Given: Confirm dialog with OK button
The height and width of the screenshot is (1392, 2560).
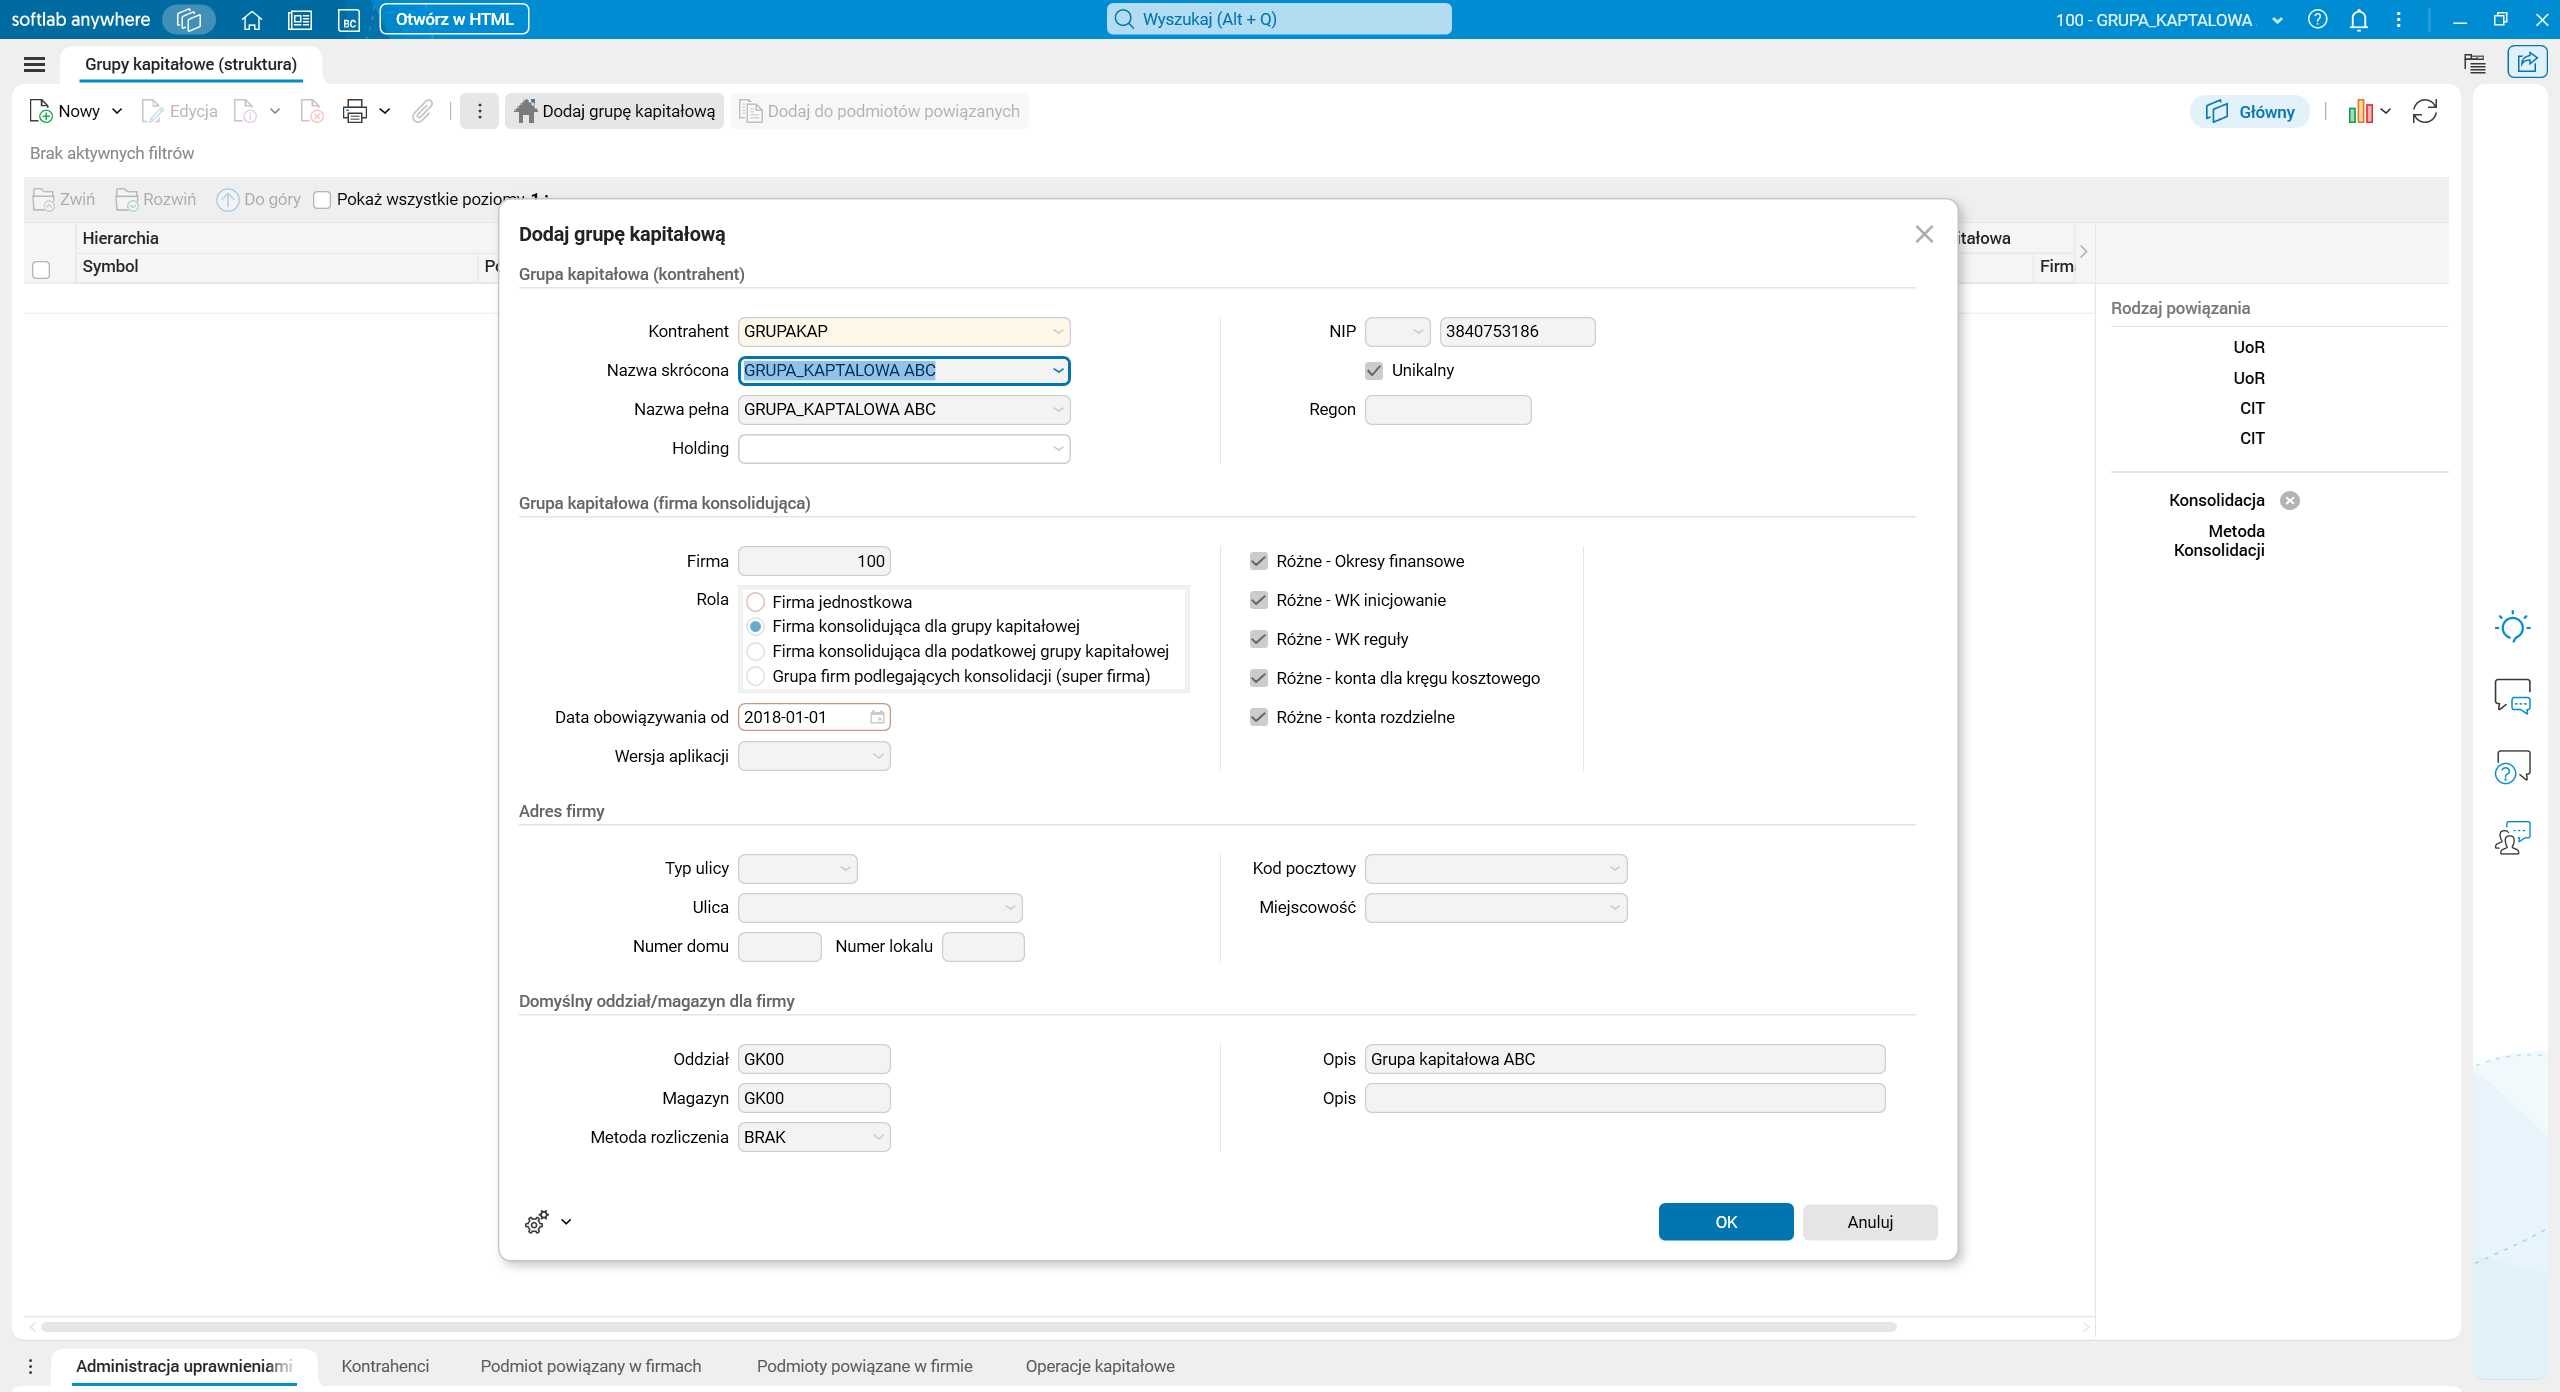Looking at the screenshot, I should (1725, 1222).
